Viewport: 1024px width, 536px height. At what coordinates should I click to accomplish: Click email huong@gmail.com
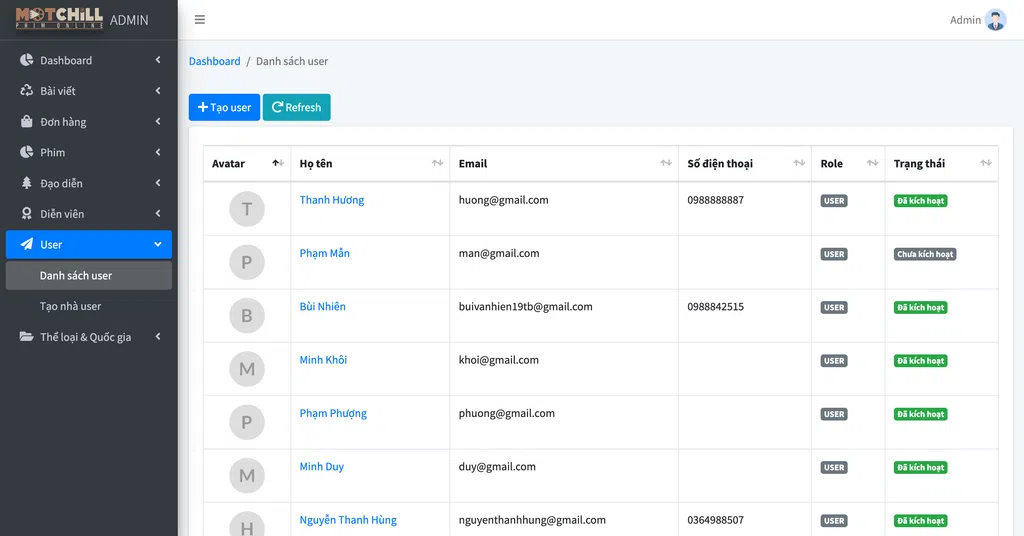coord(504,200)
